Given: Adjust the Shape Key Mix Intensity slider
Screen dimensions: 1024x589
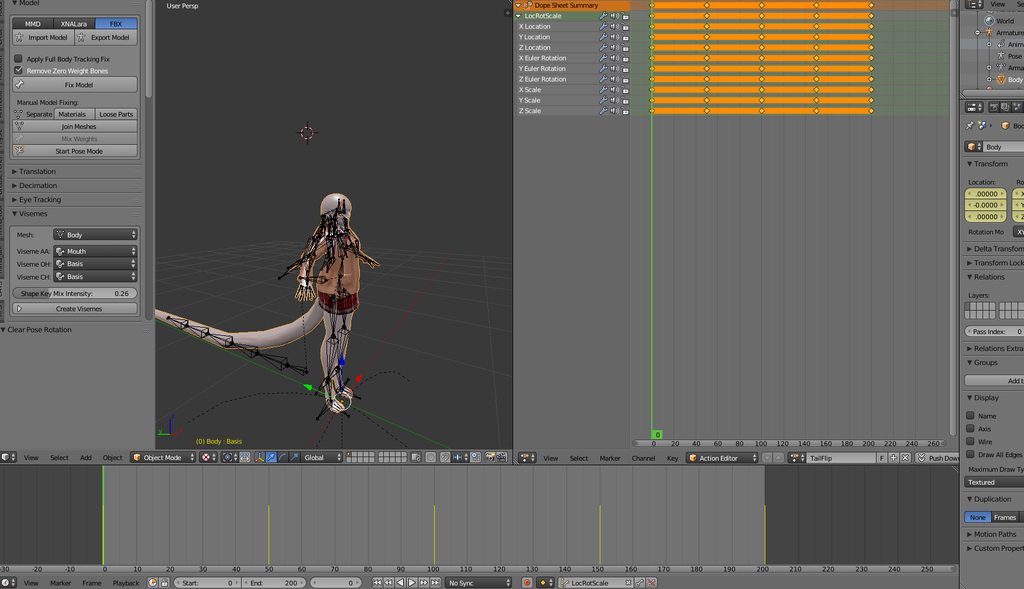Looking at the screenshot, I should [74, 294].
